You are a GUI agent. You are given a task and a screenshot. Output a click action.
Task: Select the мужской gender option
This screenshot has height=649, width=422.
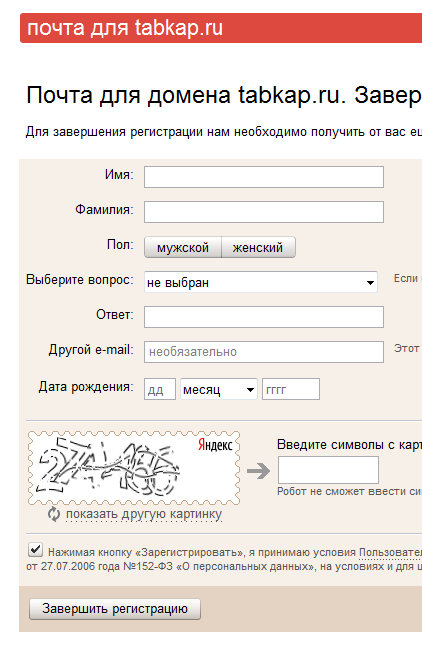pyautogui.click(x=183, y=248)
